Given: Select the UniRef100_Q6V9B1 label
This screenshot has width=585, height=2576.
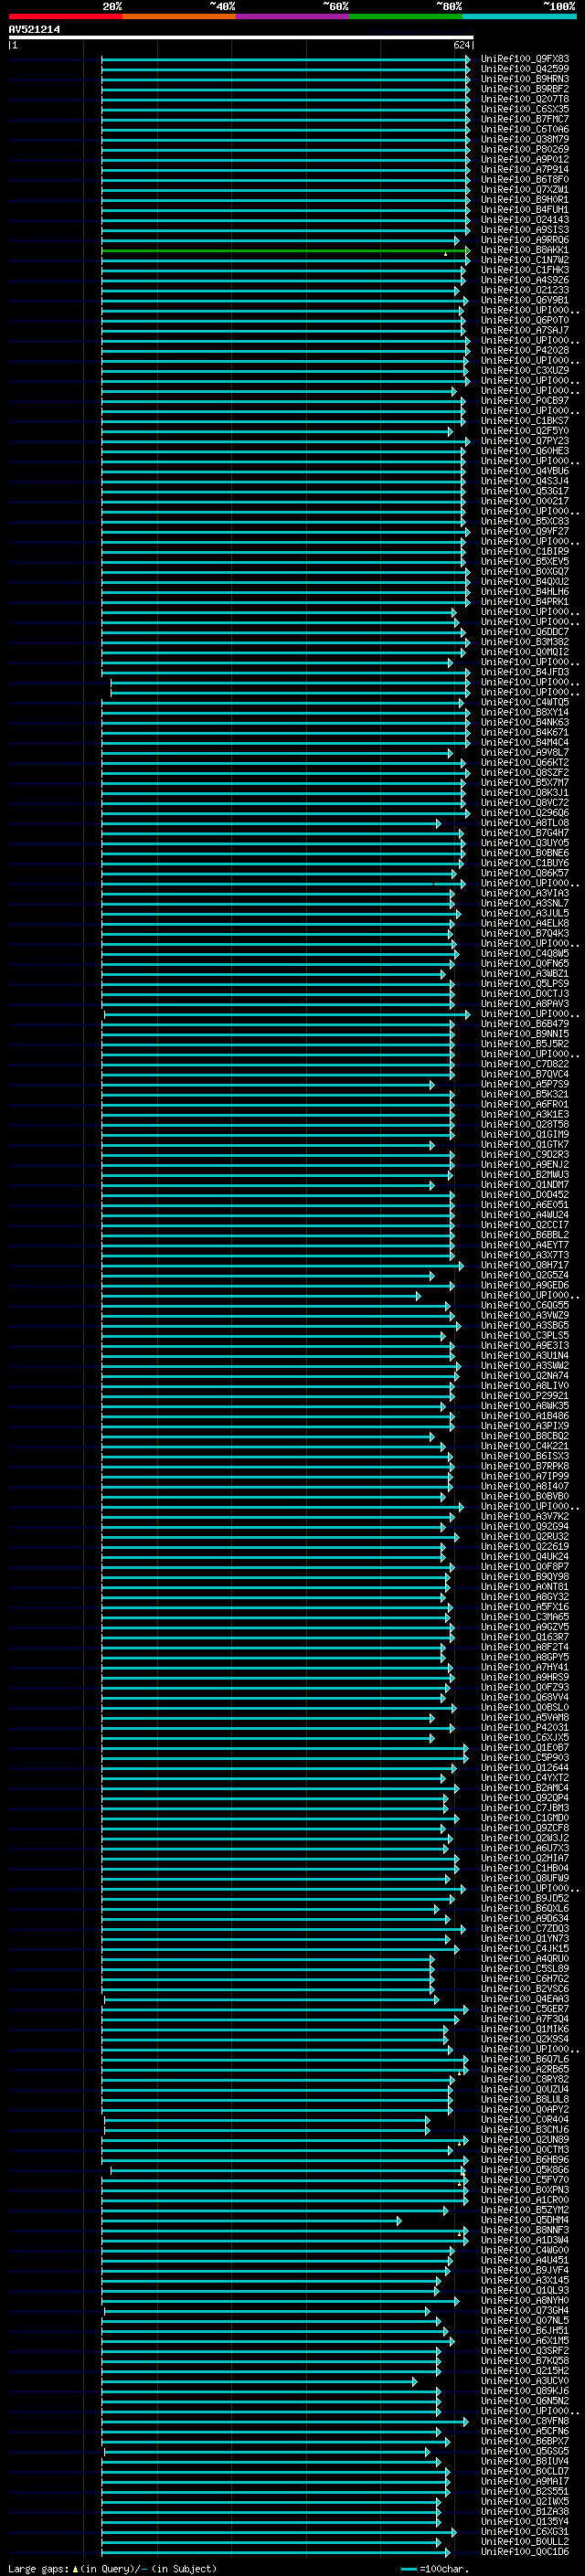Looking at the screenshot, I should (x=524, y=300).
